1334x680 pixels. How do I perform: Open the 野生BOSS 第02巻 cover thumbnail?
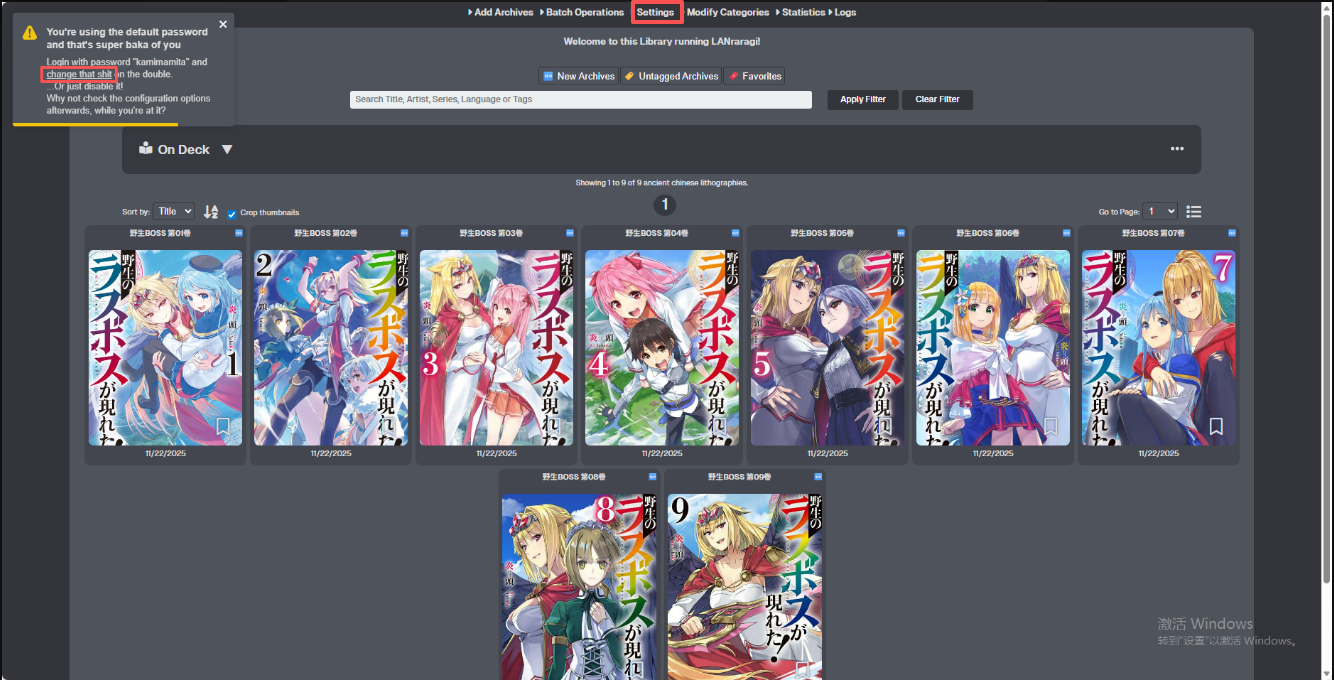click(x=331, y=348)
